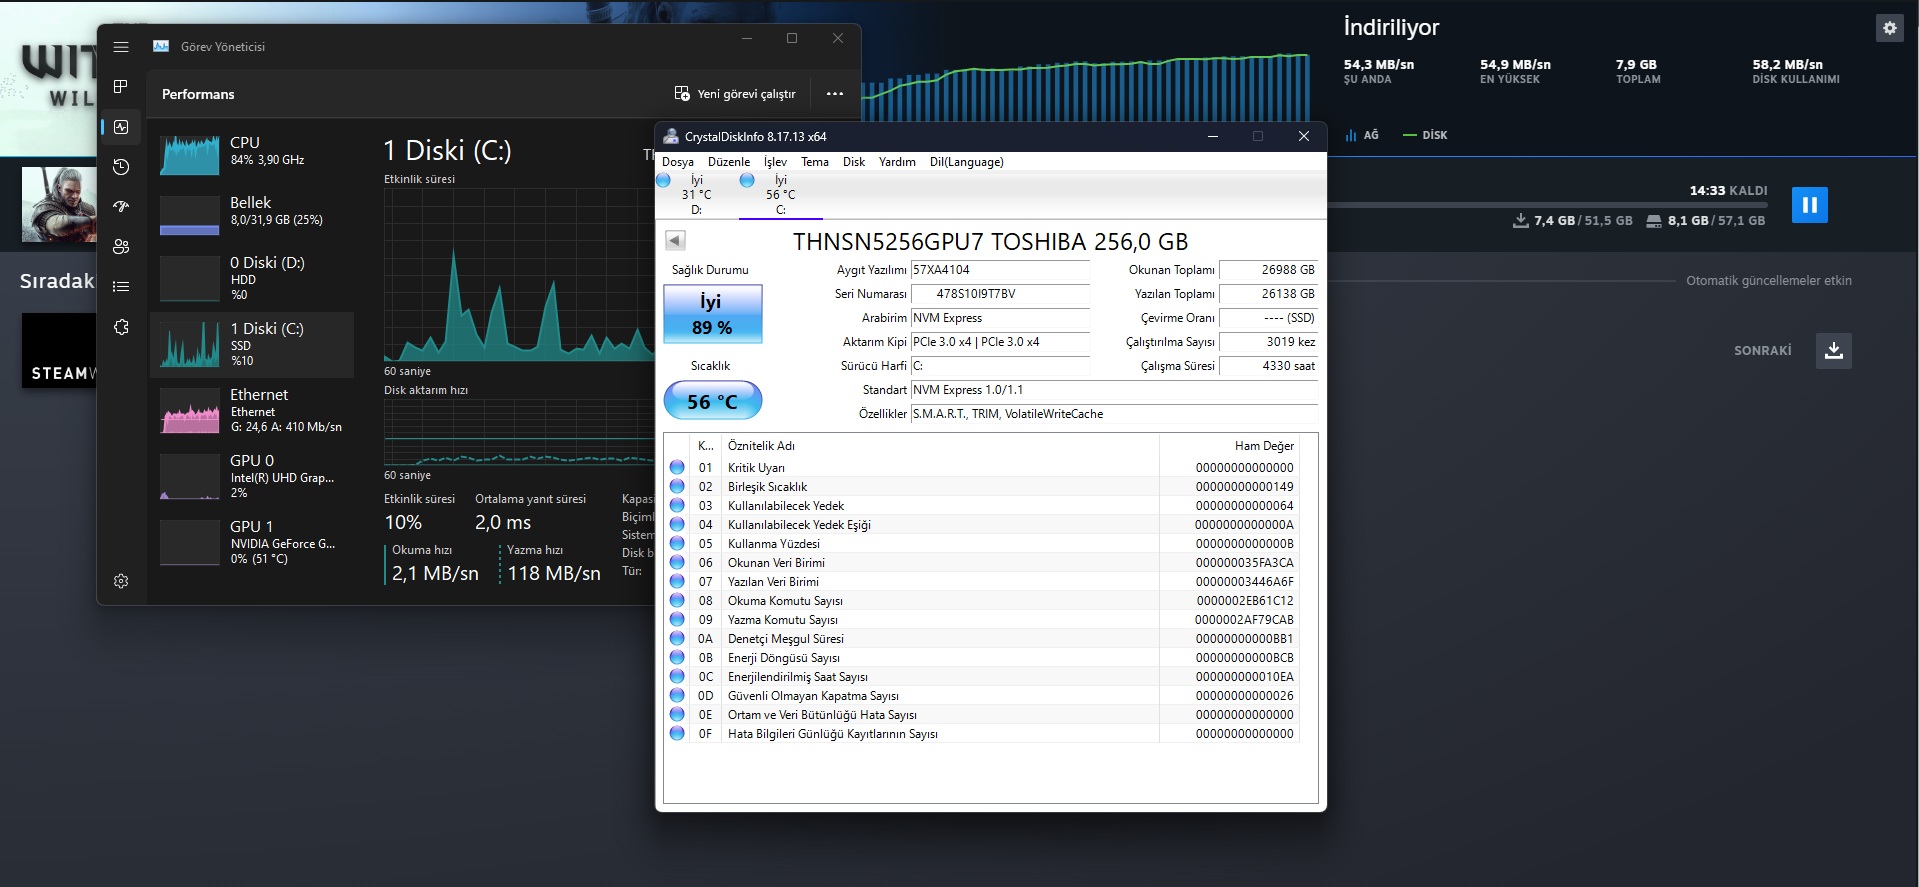Open Users icon in Task Manager sidebar

pos(121,247)
